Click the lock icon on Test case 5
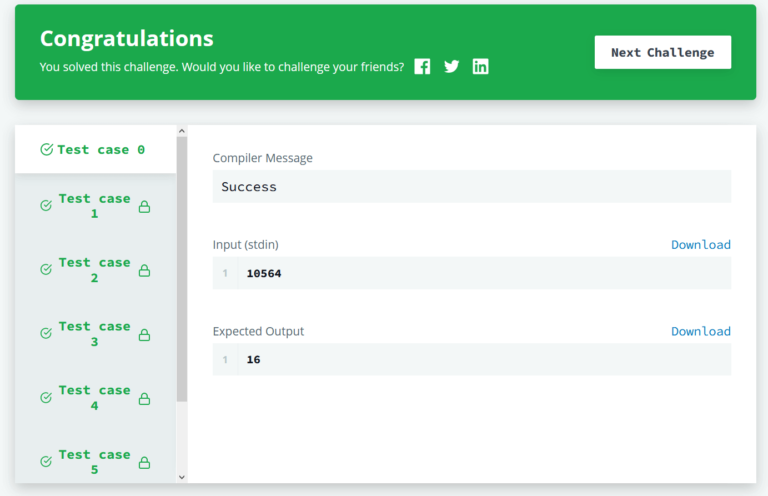Screen dimensions: 768x496 [144, 462]
